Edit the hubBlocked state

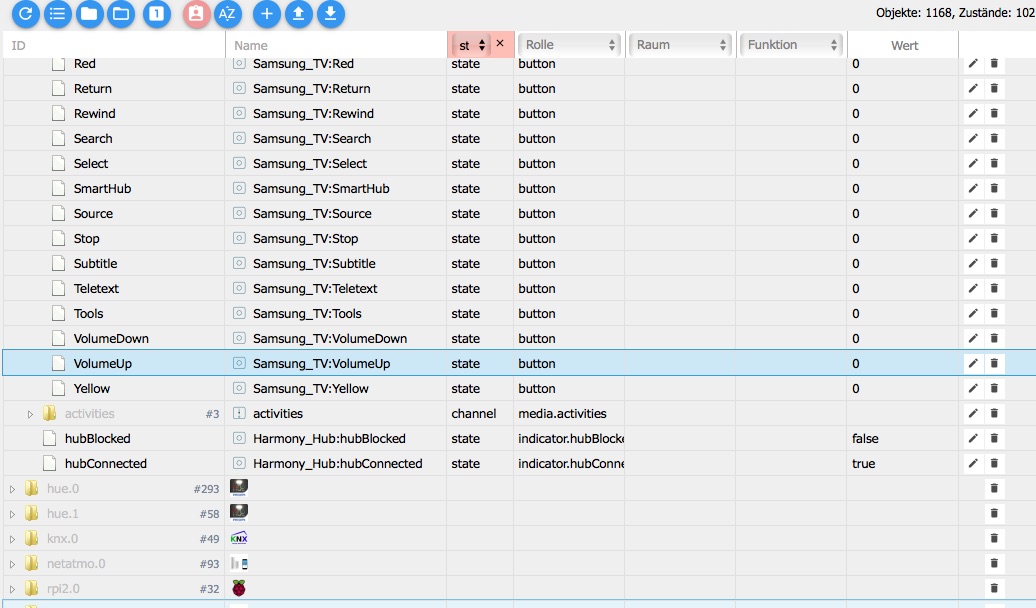[x=973, y=438]
